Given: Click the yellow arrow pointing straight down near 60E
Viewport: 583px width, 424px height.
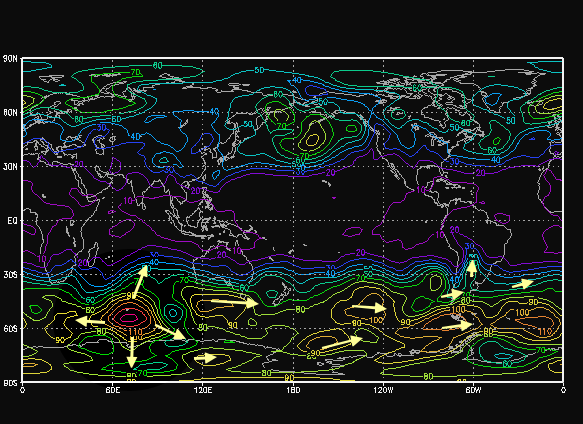Looking at the screenshot, I should pos(132,352).
